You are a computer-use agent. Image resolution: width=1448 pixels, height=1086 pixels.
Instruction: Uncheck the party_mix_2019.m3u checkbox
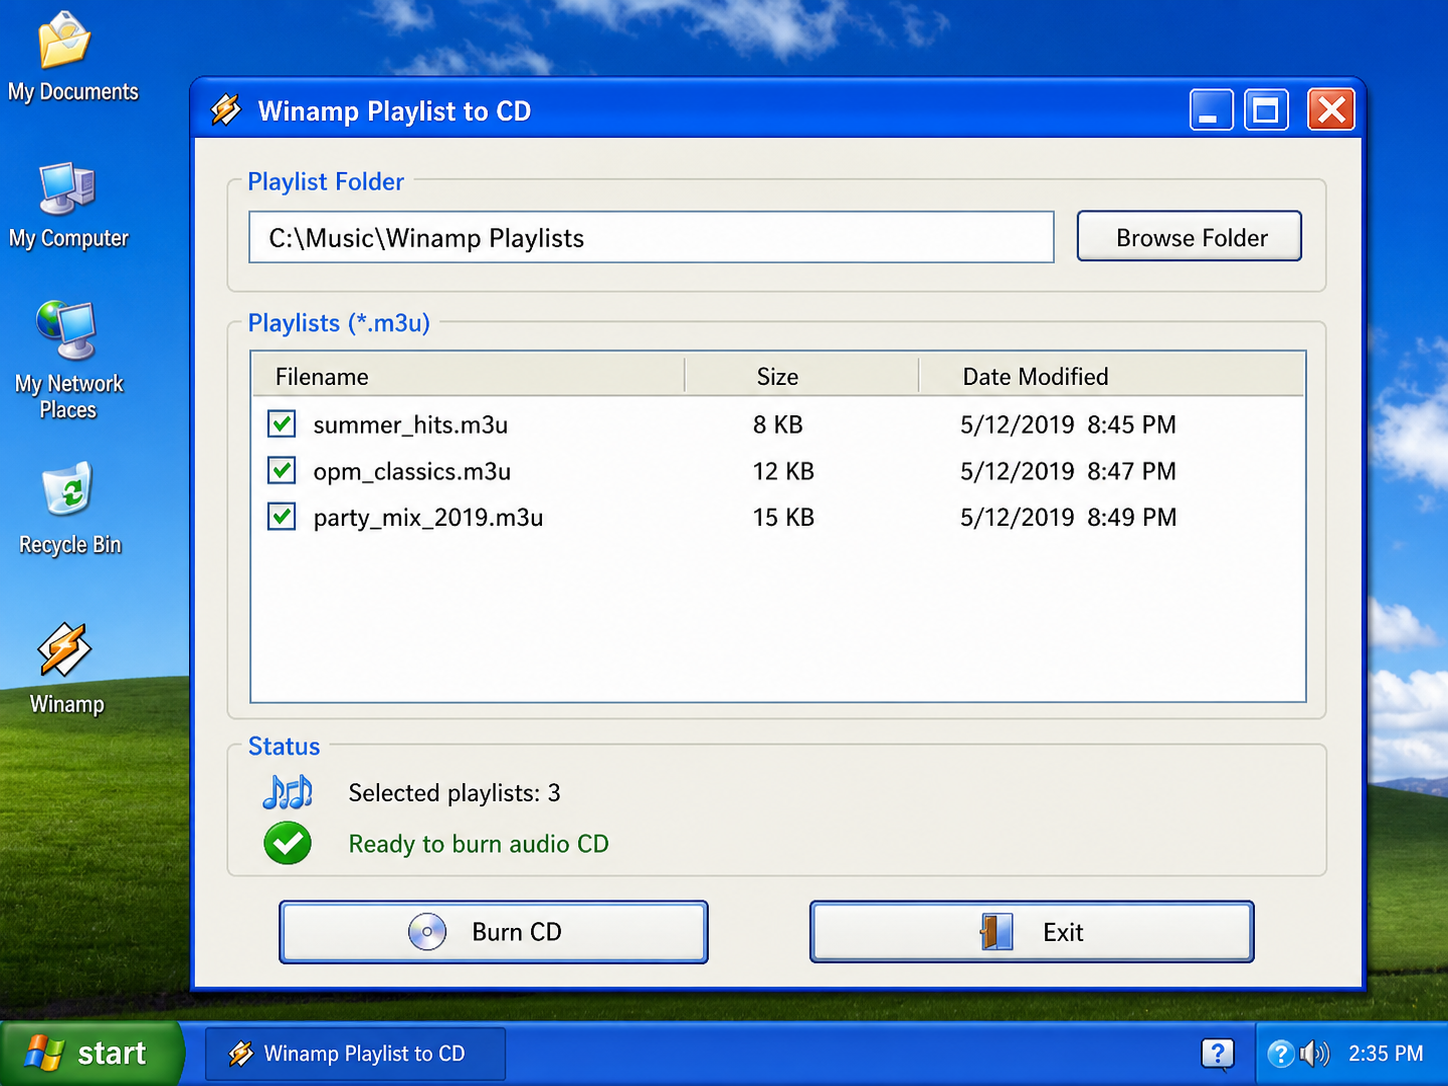pos(282,517)
